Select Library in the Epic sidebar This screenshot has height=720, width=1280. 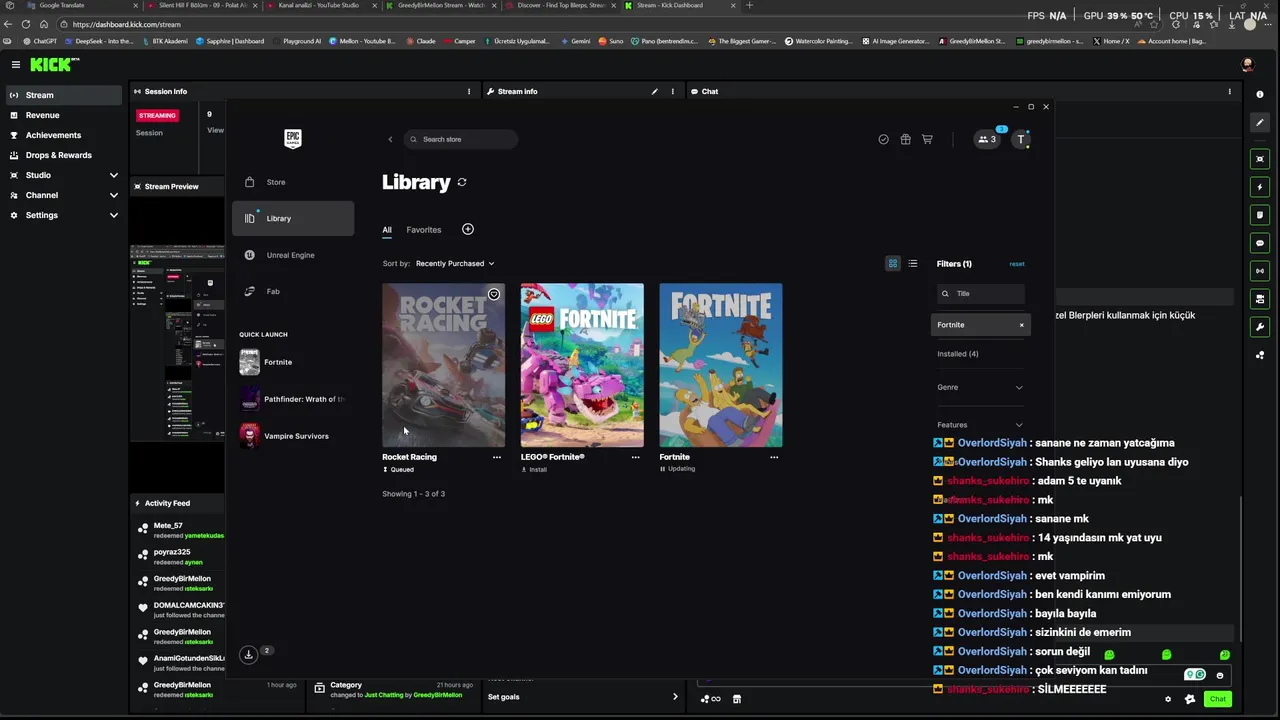[x=292, y=218]
